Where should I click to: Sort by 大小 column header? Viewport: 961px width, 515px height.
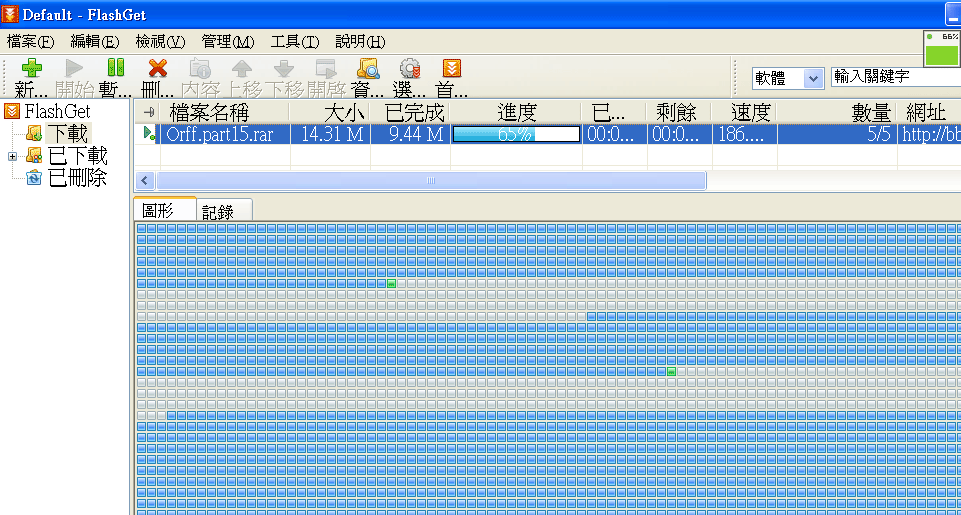click(x=330, y=113)
